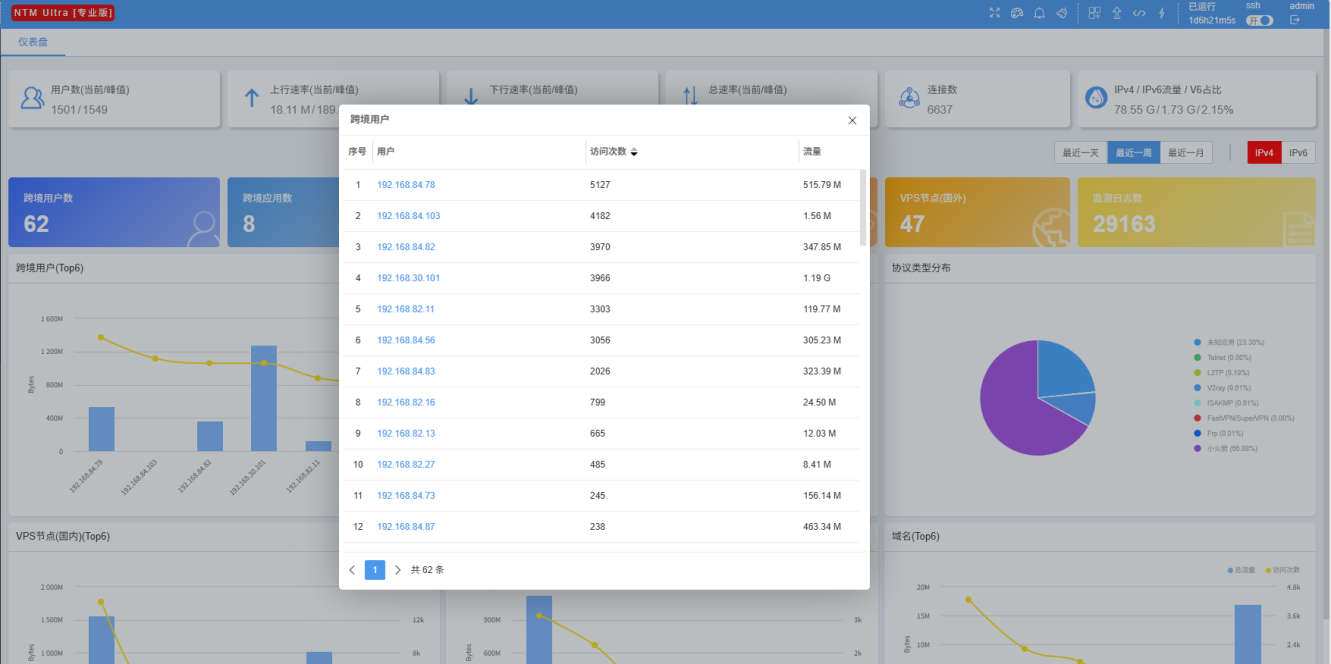Toggle L2TP legend entry
This screenshot has width=1331, height=664.
[1221, 372]
